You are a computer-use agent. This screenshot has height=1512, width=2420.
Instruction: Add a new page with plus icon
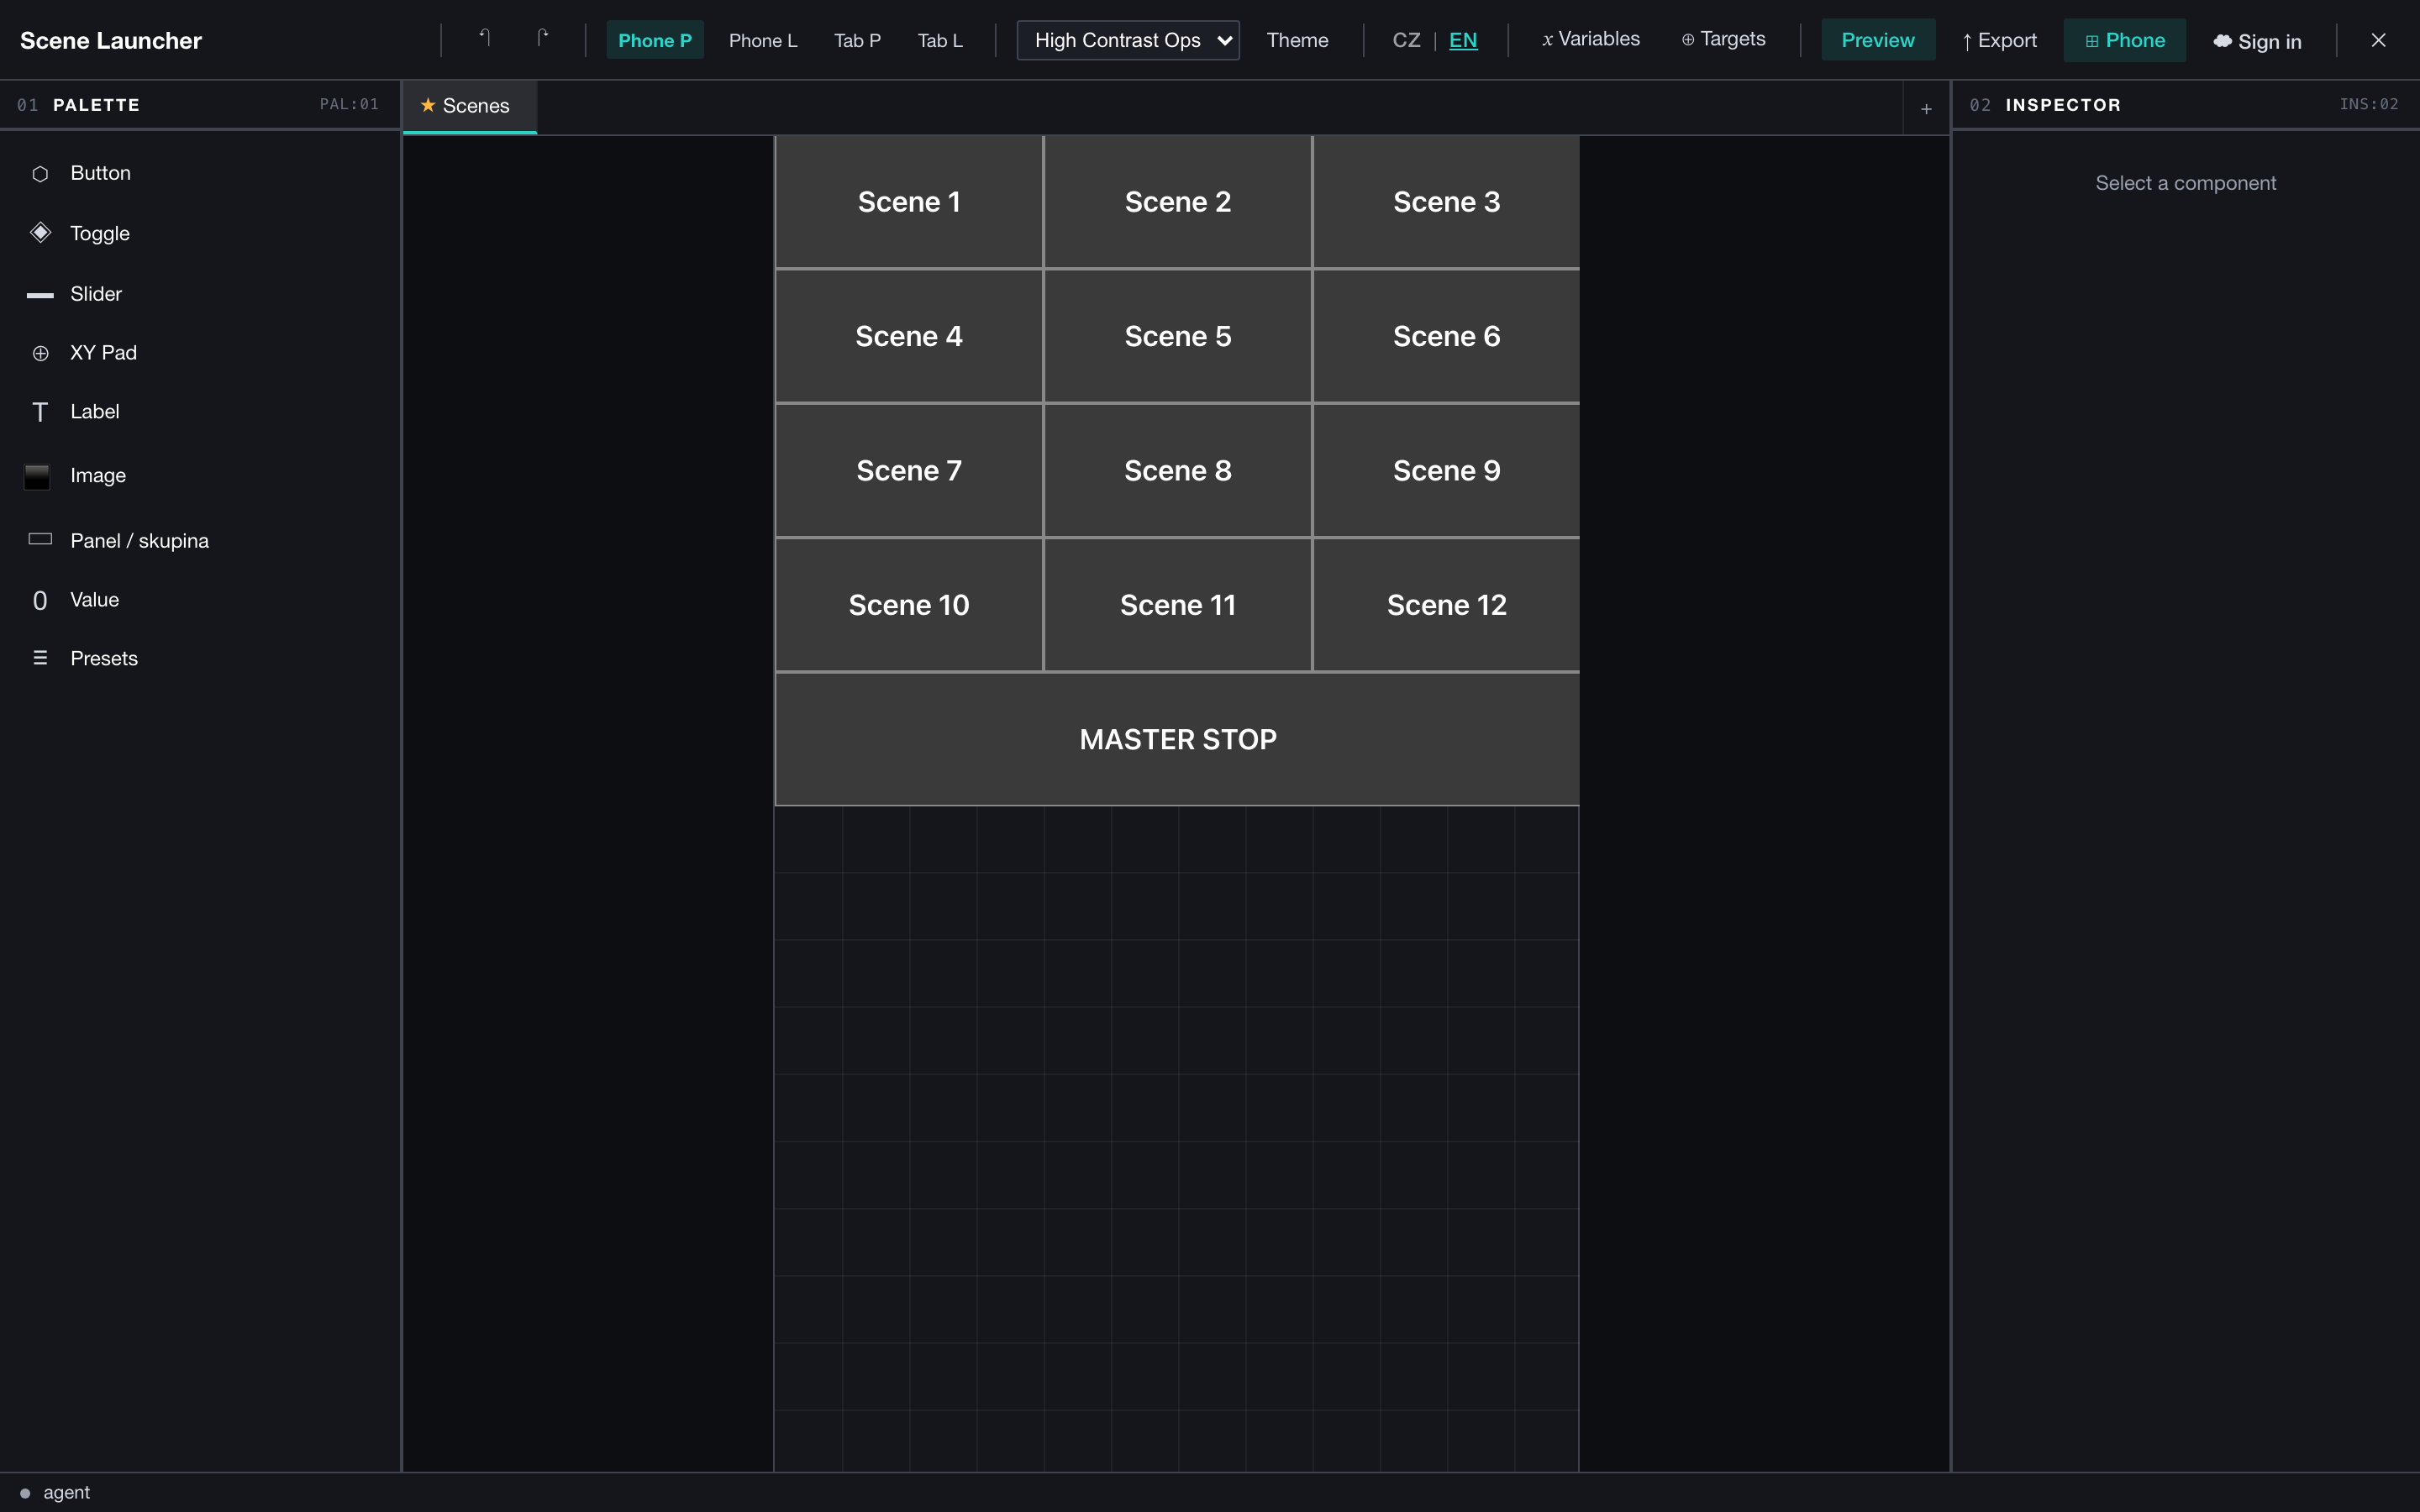tap(1926, 109)
